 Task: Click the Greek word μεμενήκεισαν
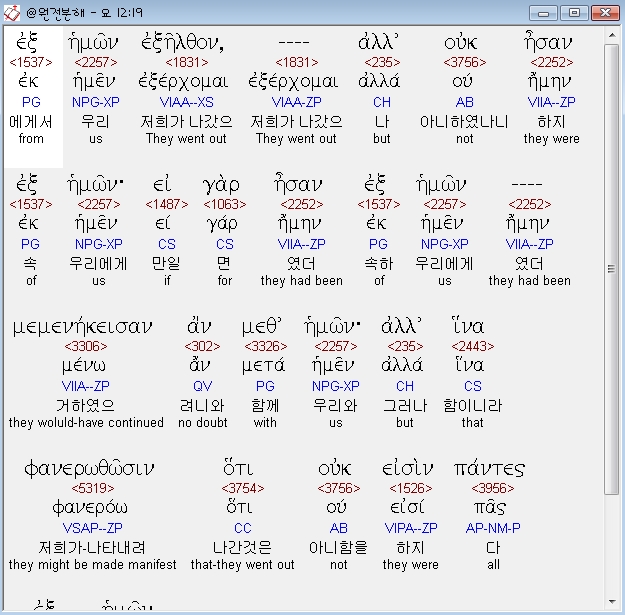click(x=82, y=327)
